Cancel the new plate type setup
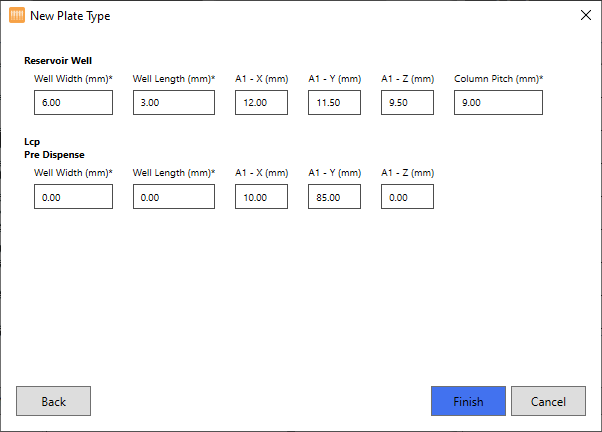The height and width of the screenshot is (432, 602). (548, 401)
